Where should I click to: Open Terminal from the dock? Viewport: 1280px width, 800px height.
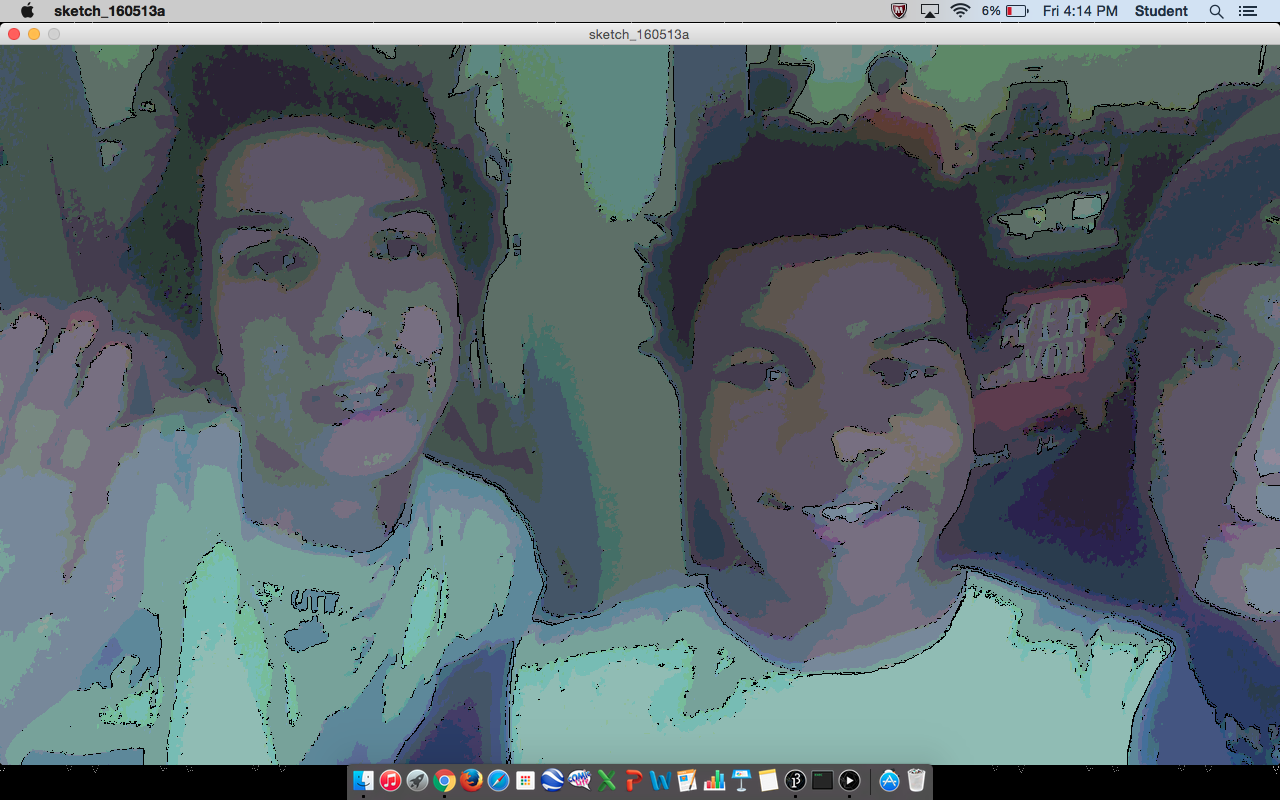(822, 780)
